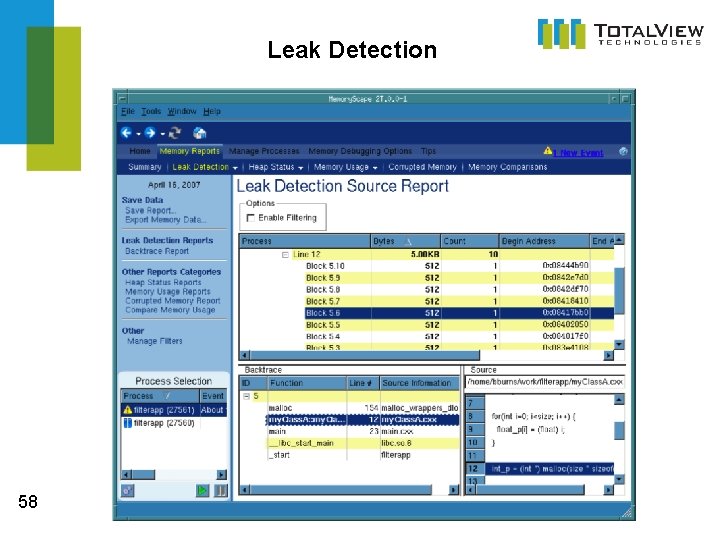This screenshot has height=540, width=720.
Task: Click the warning icon beside 1 New Event
Action: (548, 151)
